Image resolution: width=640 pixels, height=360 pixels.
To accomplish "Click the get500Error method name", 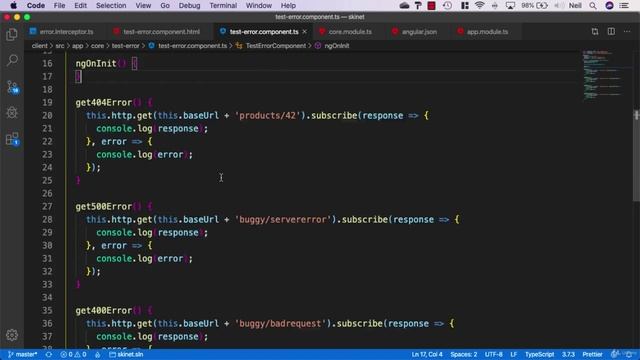I will coord(104,207).
